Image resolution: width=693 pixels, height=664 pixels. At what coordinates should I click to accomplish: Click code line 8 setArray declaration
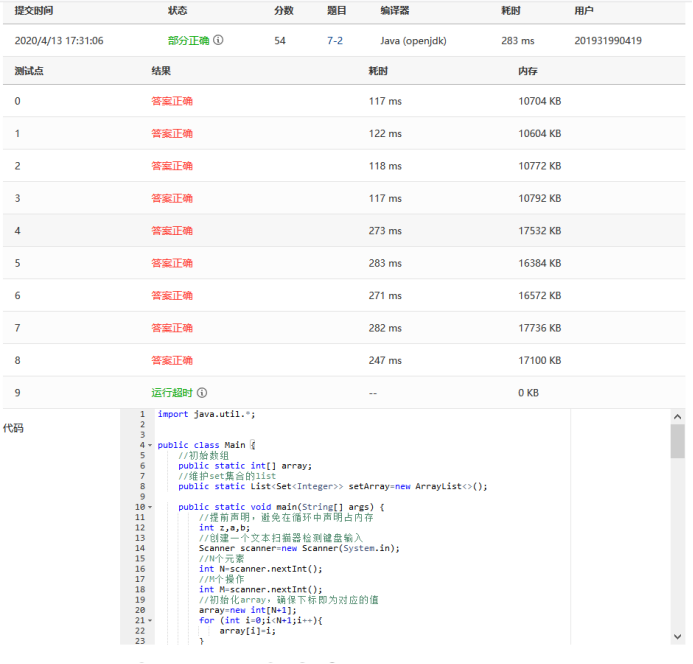333,486
